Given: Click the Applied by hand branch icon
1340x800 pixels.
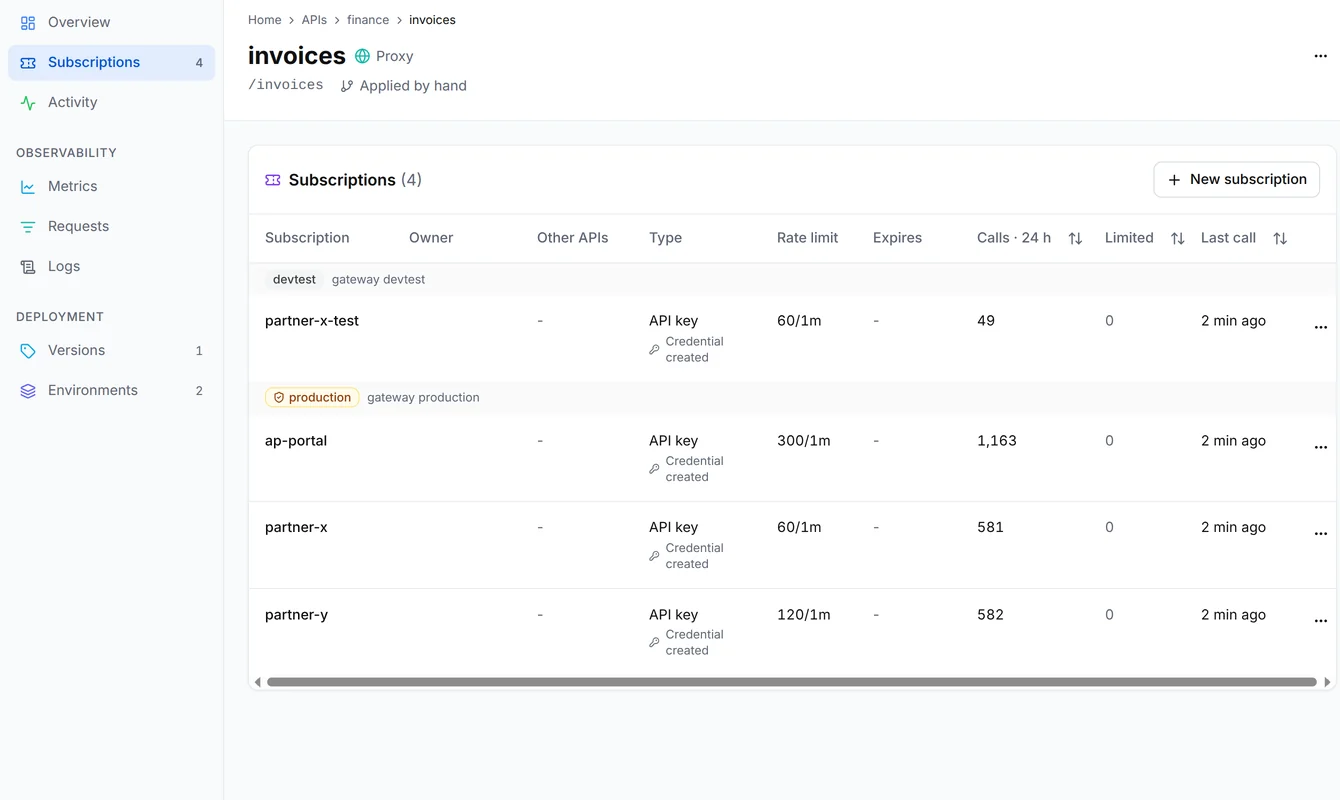Looking at the screenshot, I should point(347,86).
